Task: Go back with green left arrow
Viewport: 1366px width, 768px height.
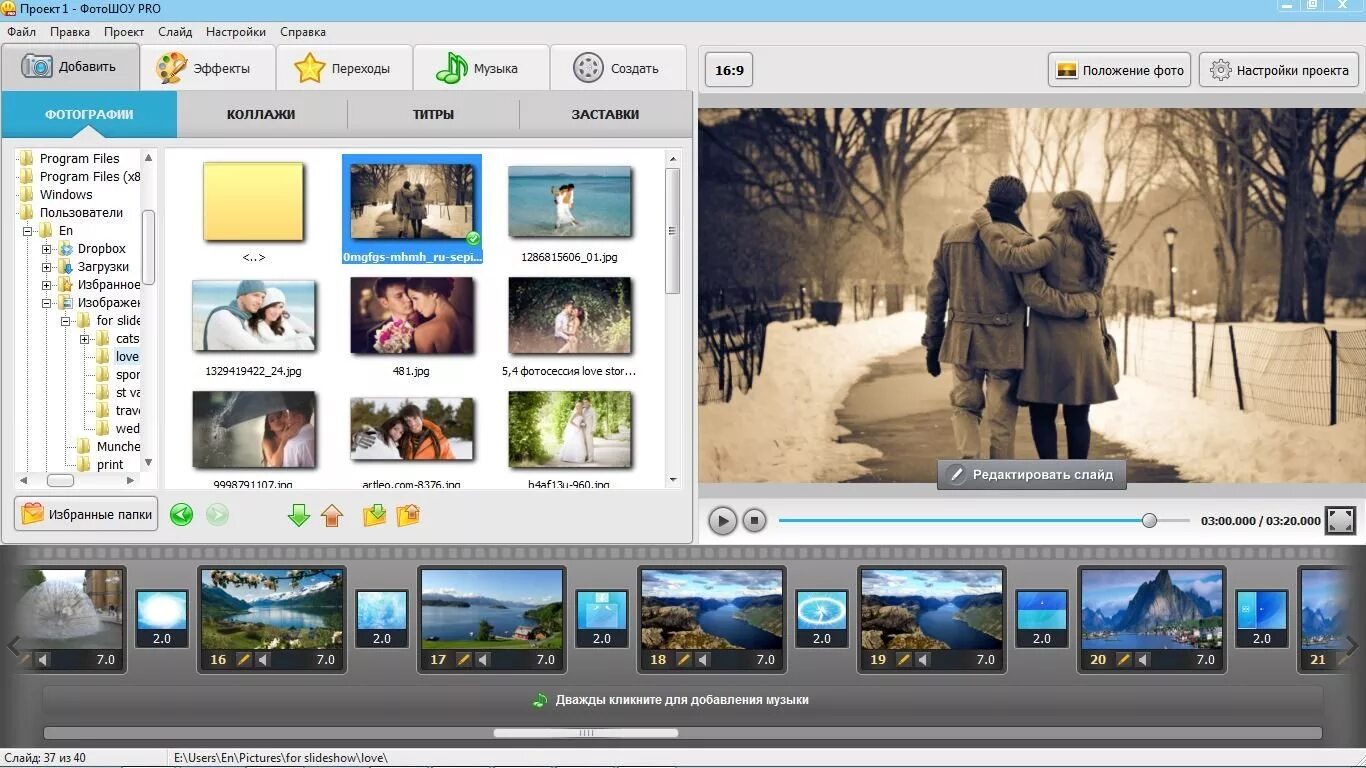Action: [x=181, y=514]
